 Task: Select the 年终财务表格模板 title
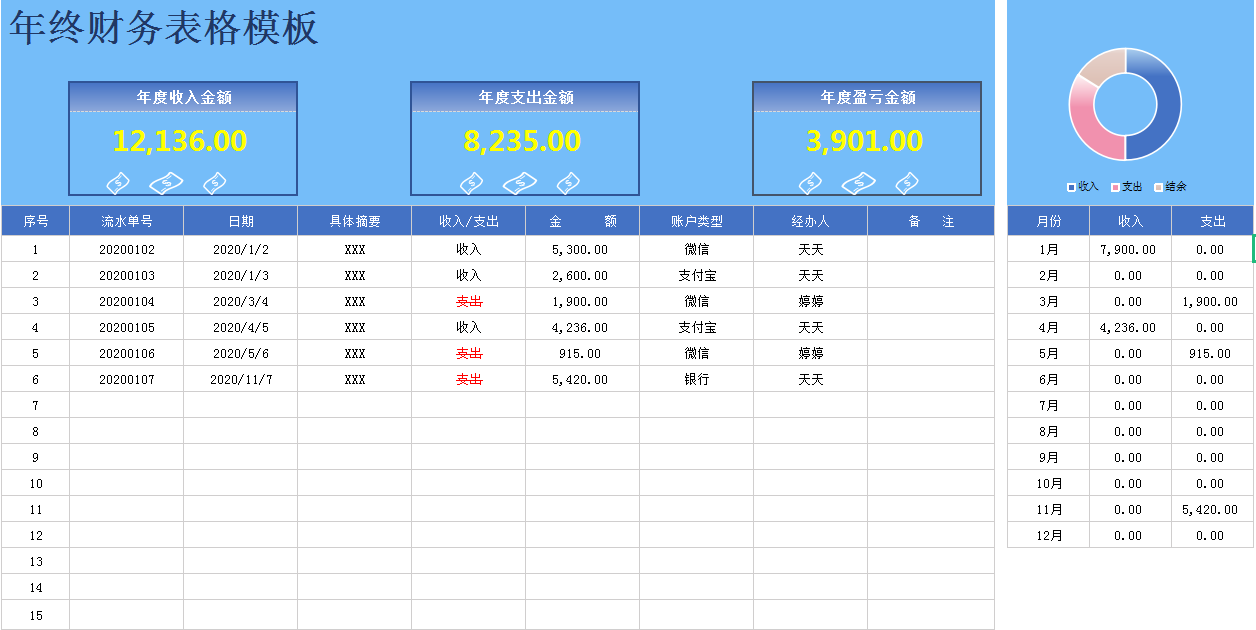click(x=164, y=28)
